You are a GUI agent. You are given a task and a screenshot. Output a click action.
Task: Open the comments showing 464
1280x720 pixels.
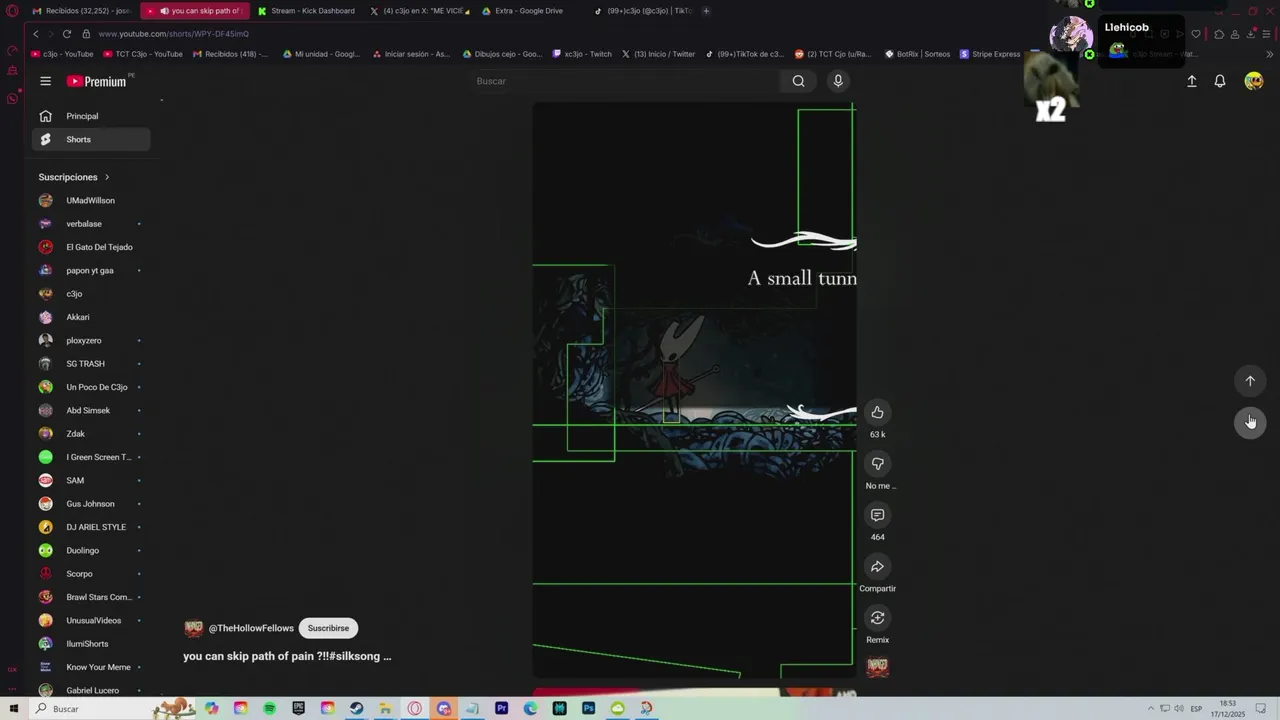tap(877, 515)
